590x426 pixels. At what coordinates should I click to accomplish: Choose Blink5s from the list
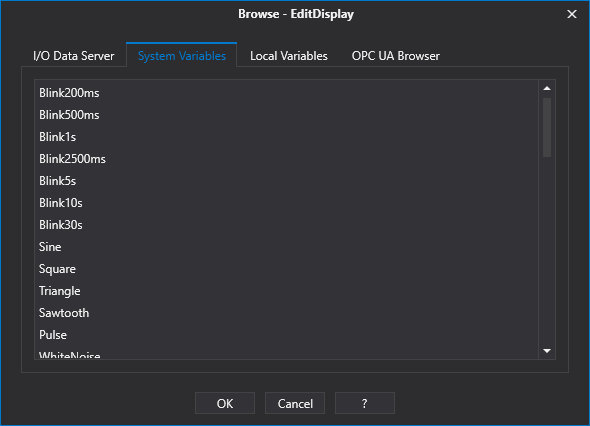tap(286, 181)
